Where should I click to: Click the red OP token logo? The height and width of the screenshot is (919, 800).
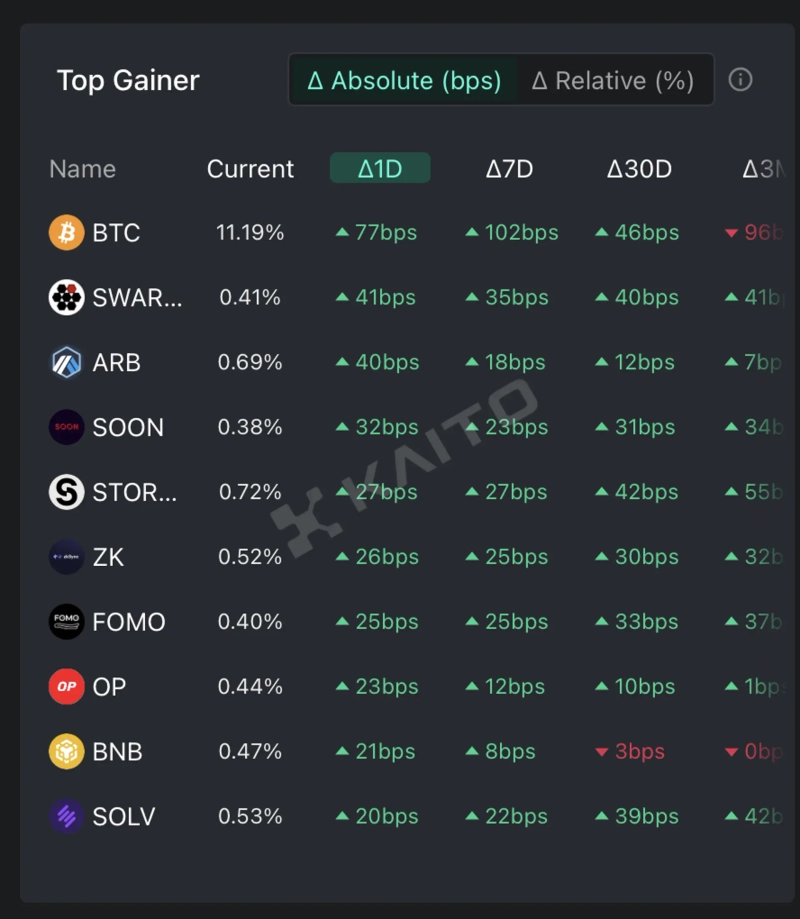(67, 687)
